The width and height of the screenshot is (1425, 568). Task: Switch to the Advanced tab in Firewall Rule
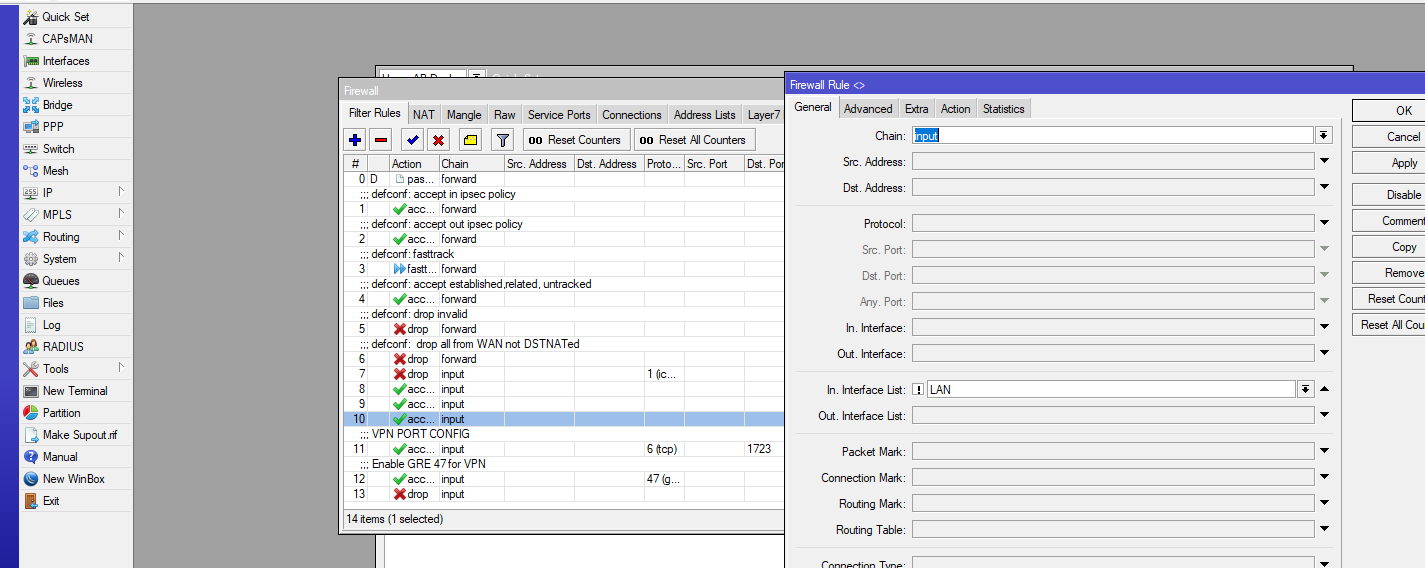(x=867, y=109)
